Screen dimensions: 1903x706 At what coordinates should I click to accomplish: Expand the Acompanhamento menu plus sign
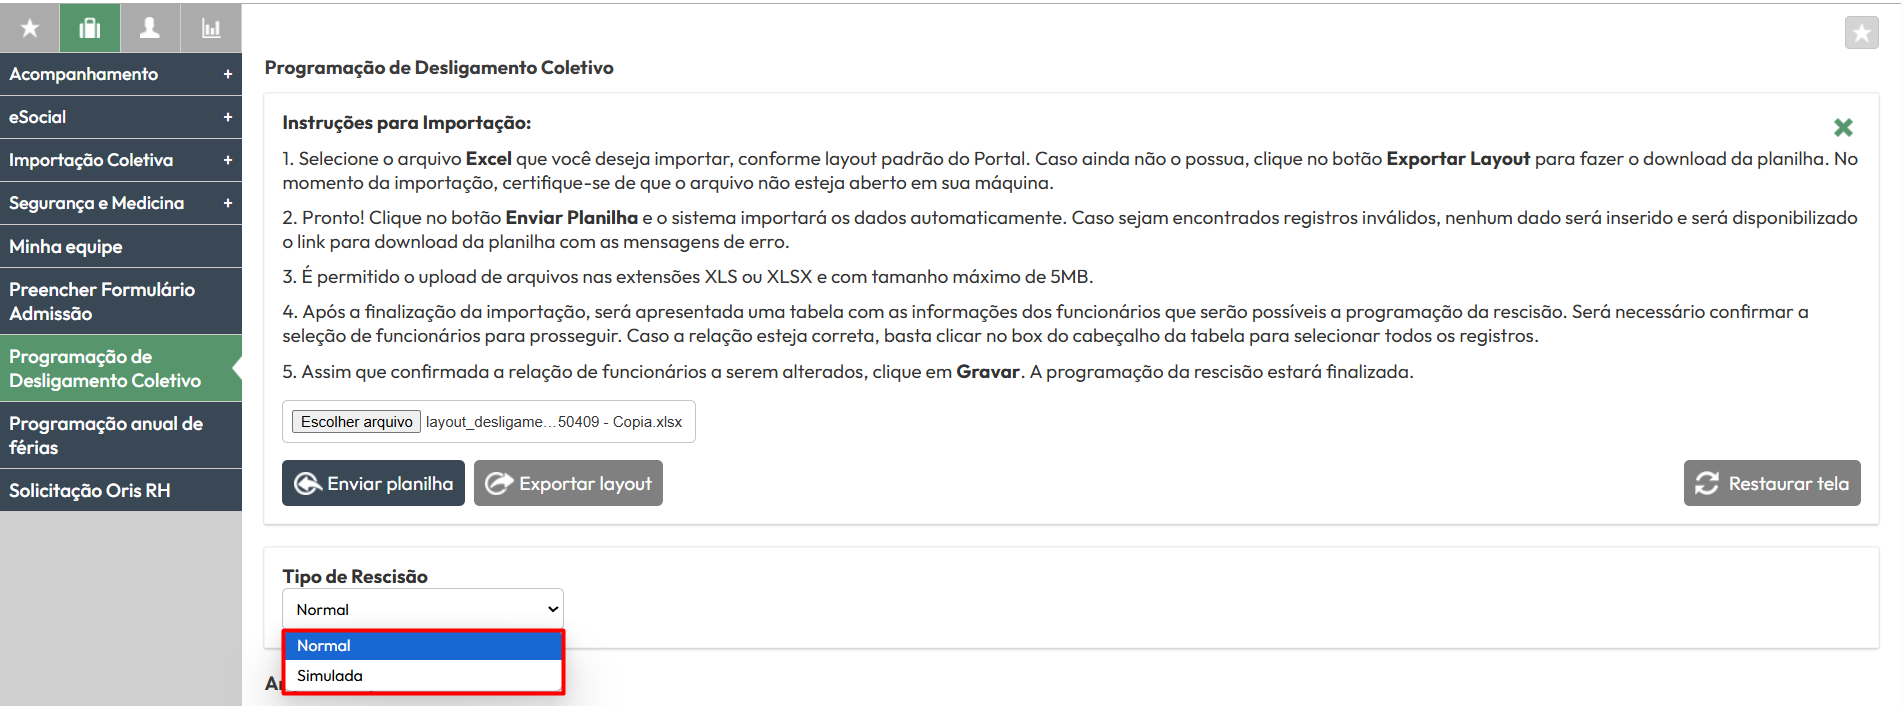[x=228, y=74]
